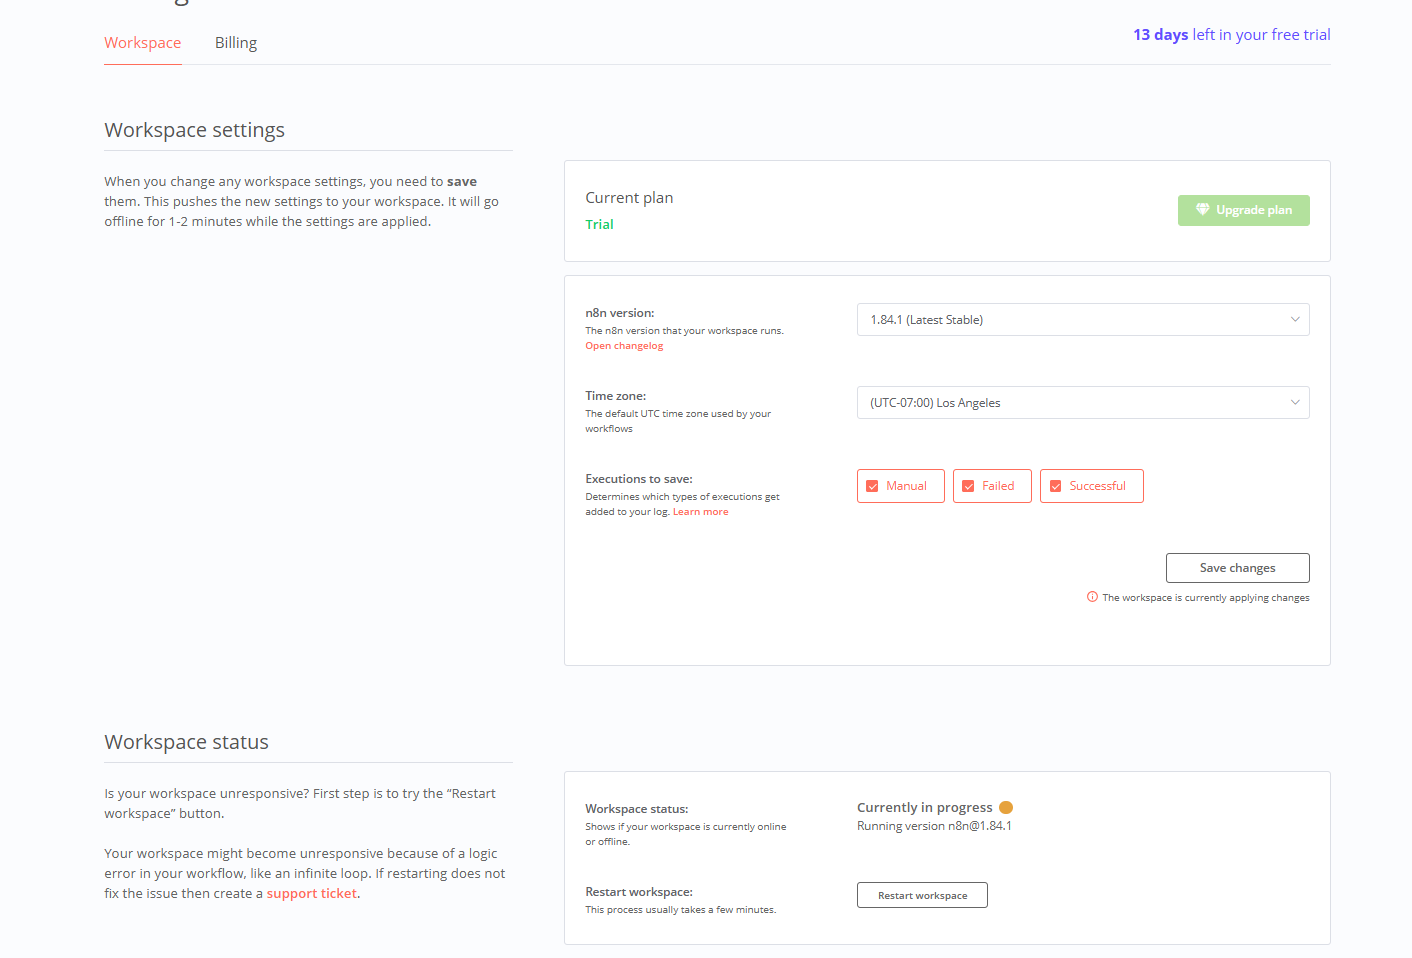Click the chevron arrow on version selector

[1295, 320]
